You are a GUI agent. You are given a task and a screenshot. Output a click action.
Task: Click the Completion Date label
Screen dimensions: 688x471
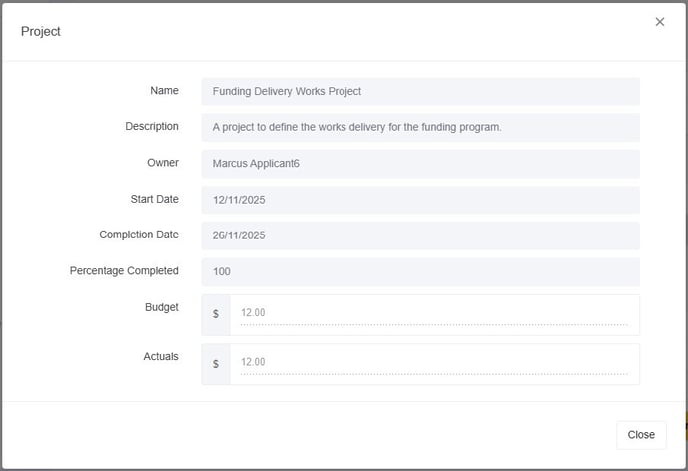coord(139,235)
